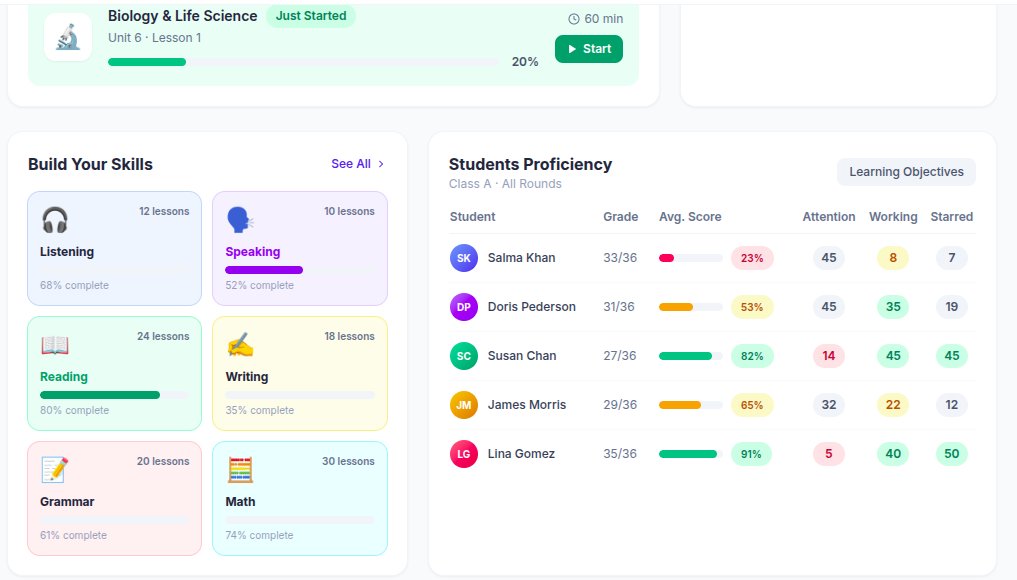
Task: Click the Just Started status badge
Action: click(311, 16)
